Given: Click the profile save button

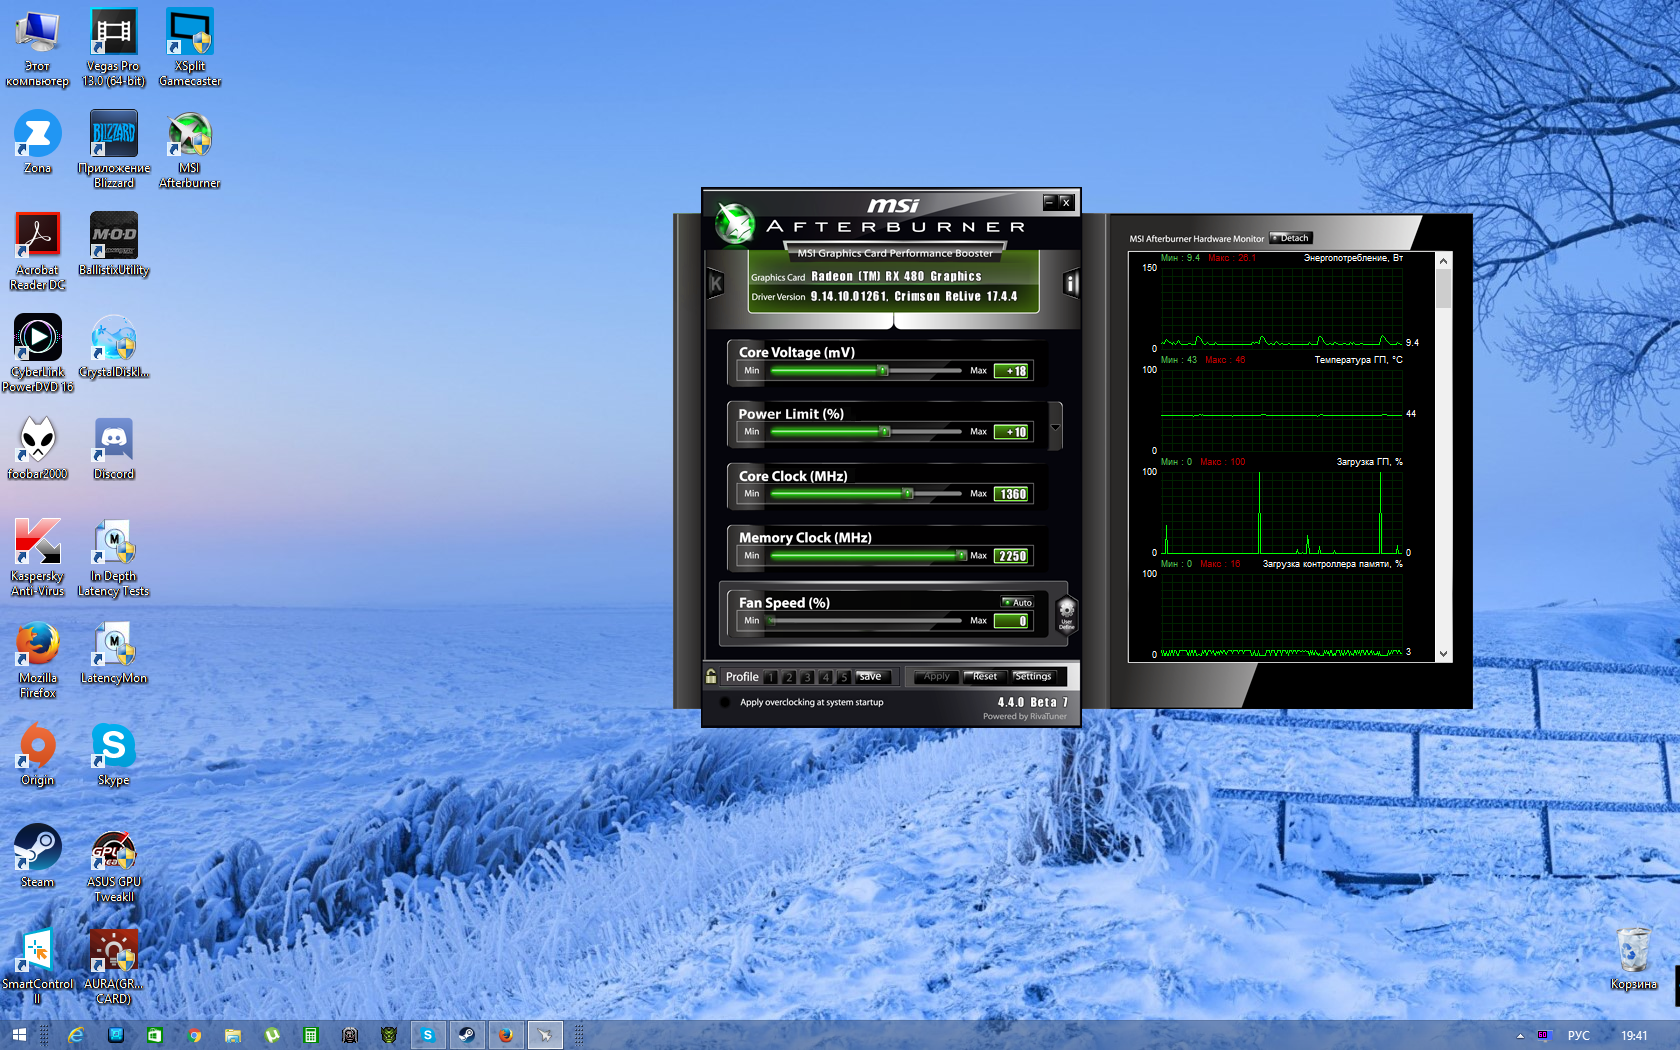Looking at the screenshot, I should [872, 677].
